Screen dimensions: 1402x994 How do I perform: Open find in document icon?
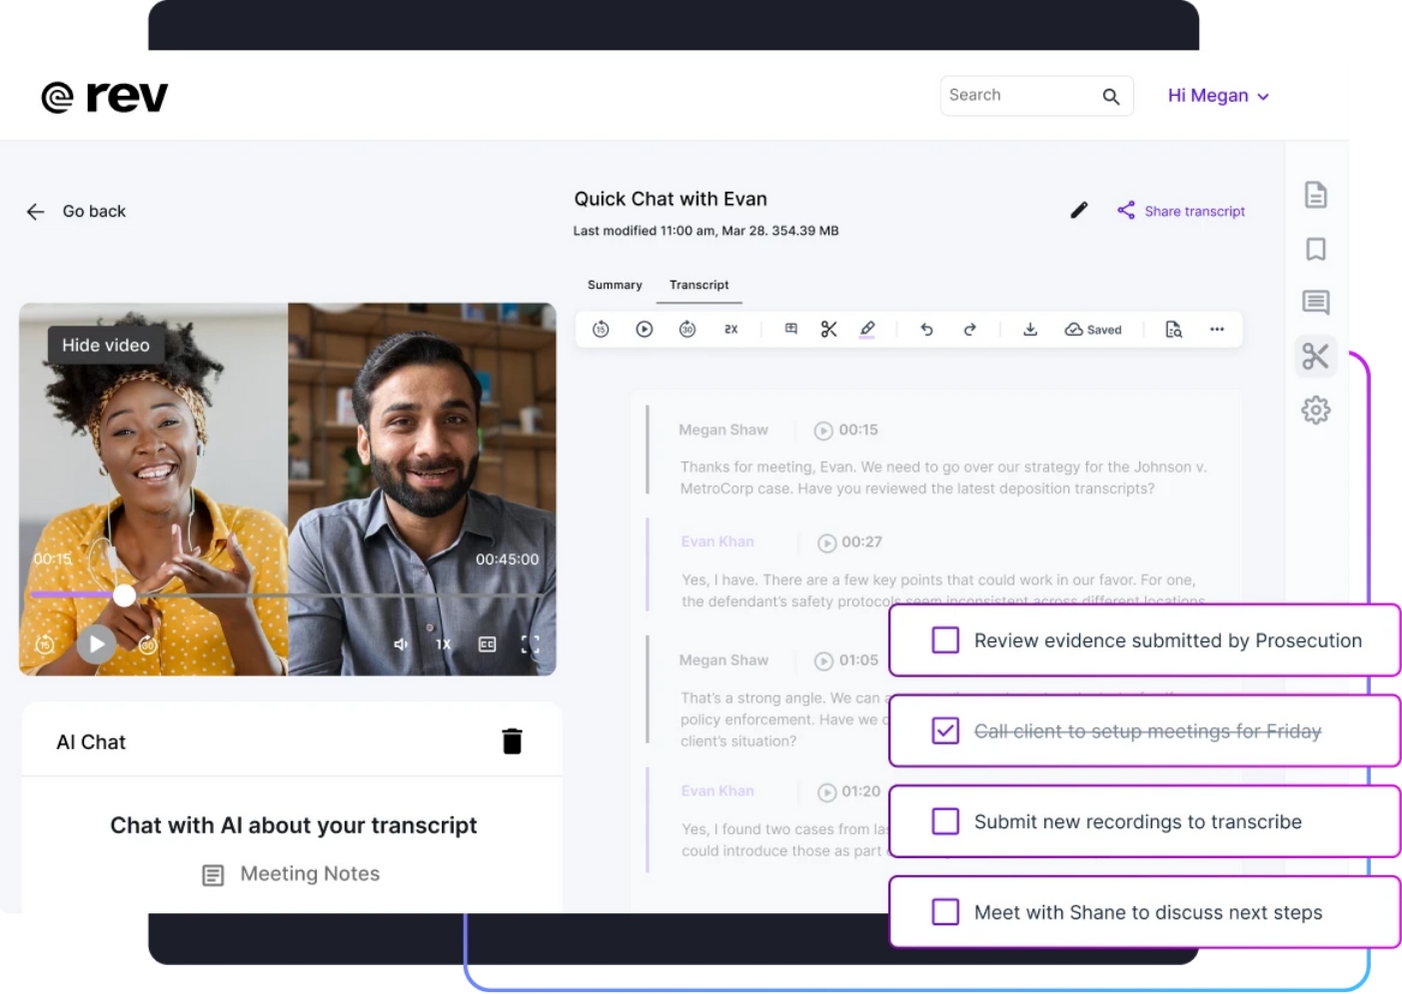click(x=1174, y=329)
